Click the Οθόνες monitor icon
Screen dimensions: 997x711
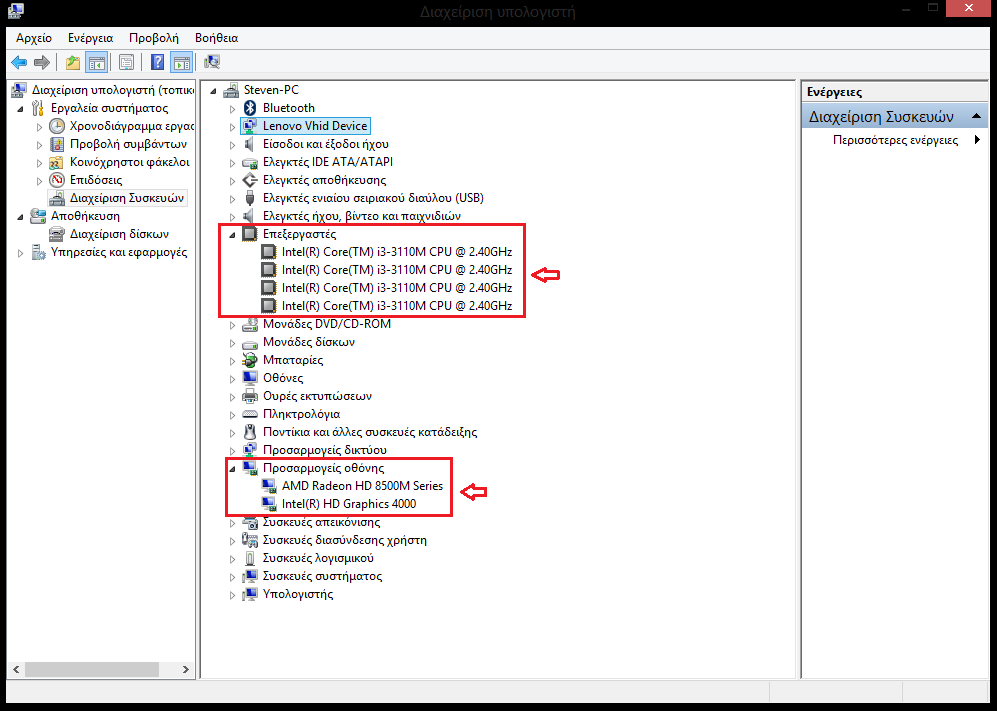[x=250, y=378]
